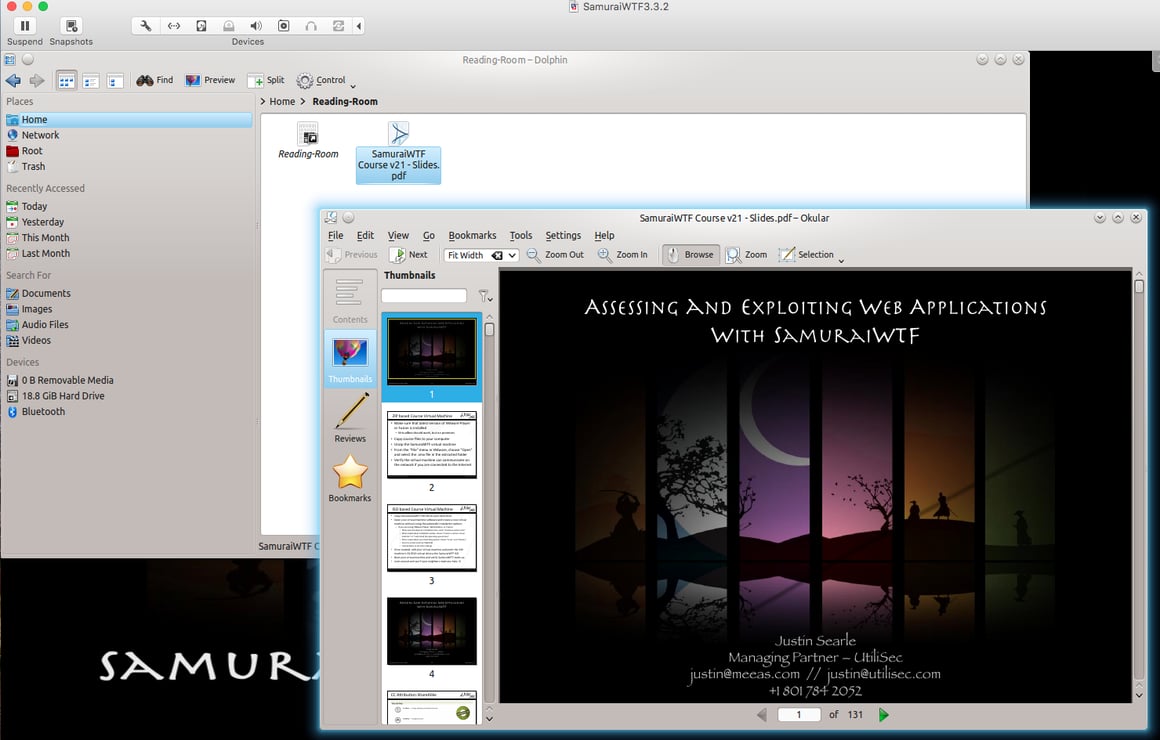Click the hard disk device icon
Image resolution: width=1160 pixels, height=740 pixels.
(201, 26)
